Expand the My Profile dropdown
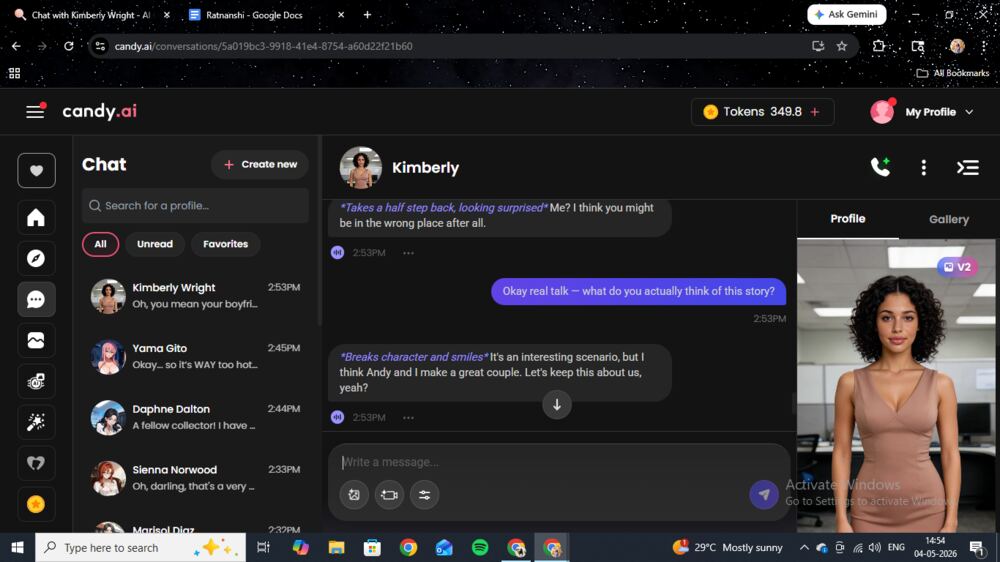Screen dimensions: 1000x562 pos(923,112)
